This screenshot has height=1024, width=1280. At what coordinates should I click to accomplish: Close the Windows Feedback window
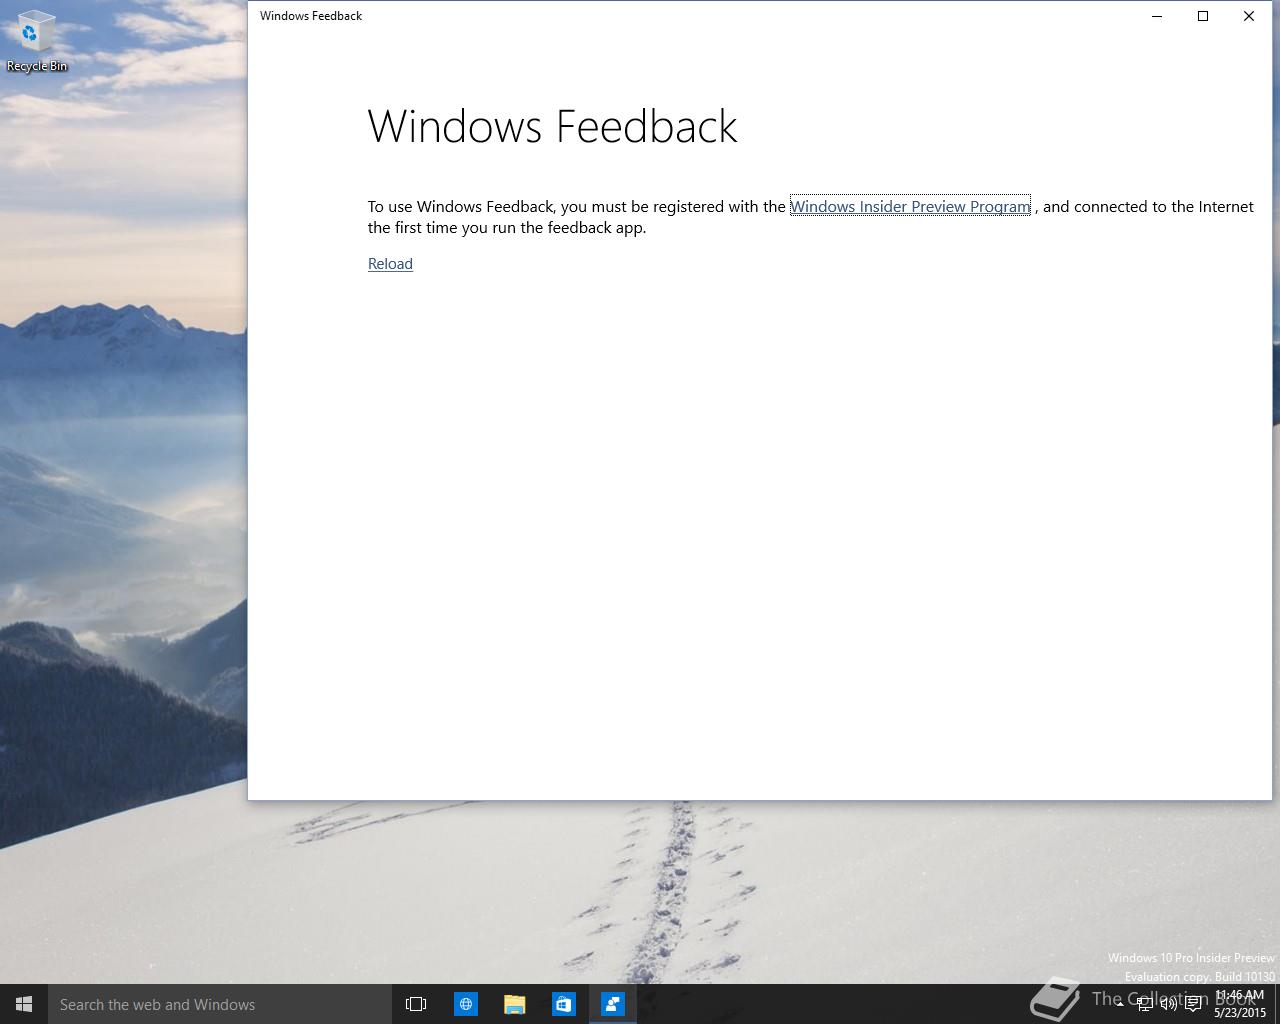(1249, 16)
